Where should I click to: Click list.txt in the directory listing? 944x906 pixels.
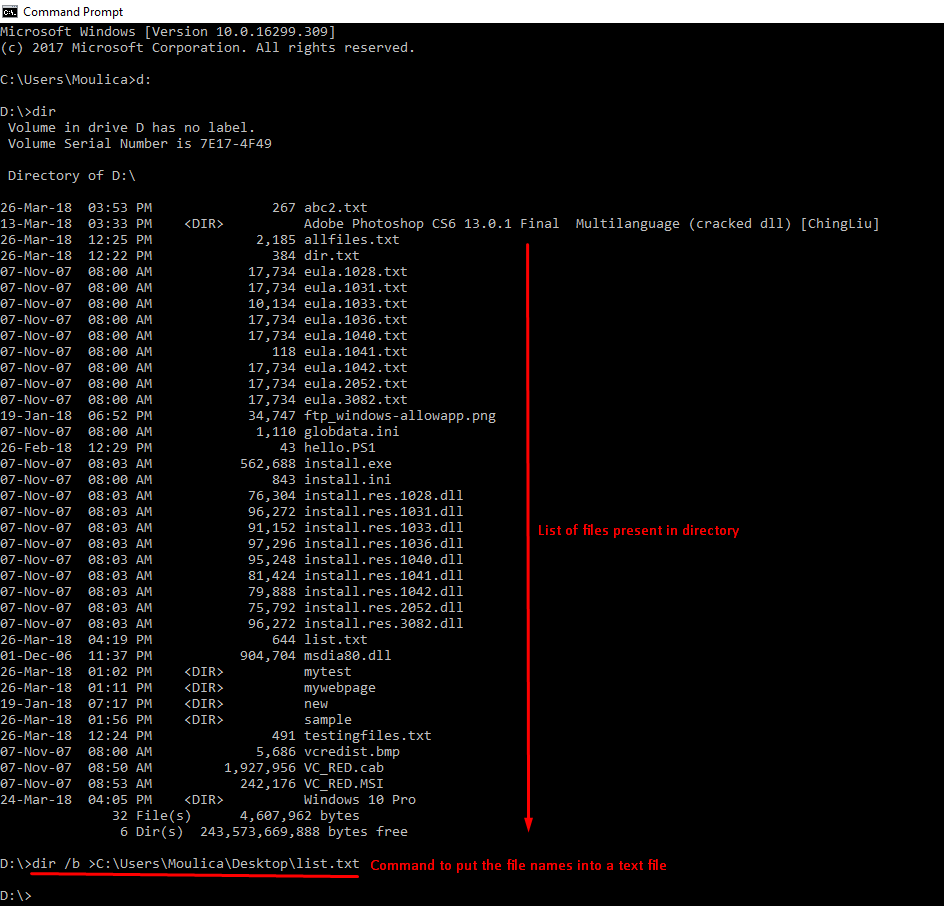coord(335,639)
